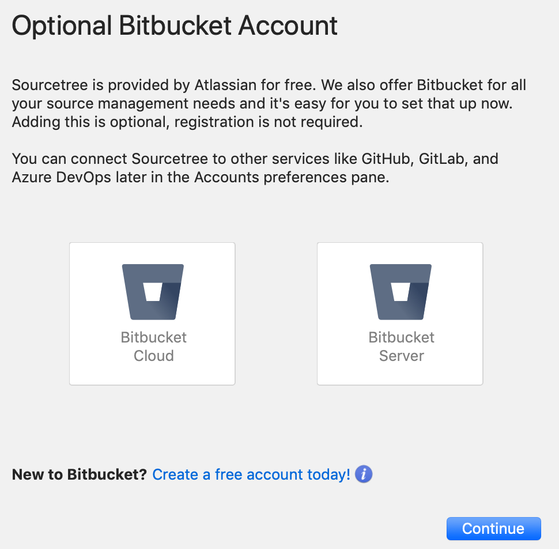Click the 'Bitbucket Cloud' label text
The width and height of the screenshot is (559, 549).
point(154,347)
